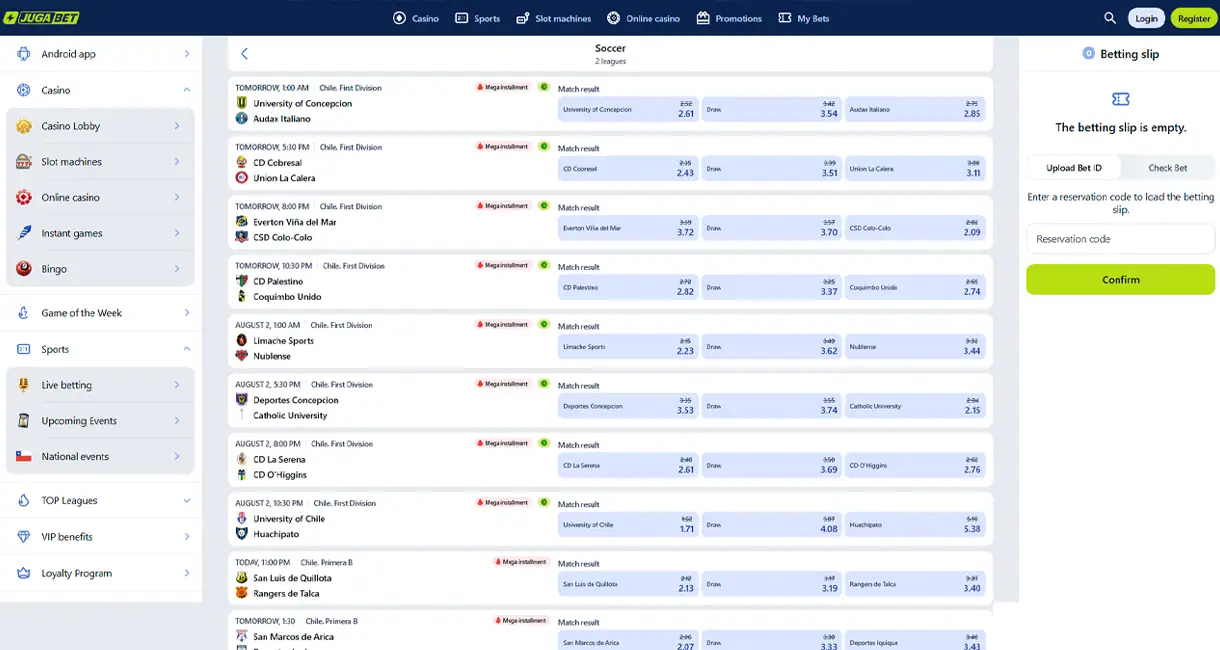
Task: Open the Android app chevron
Action: click(x=187, y=54)
